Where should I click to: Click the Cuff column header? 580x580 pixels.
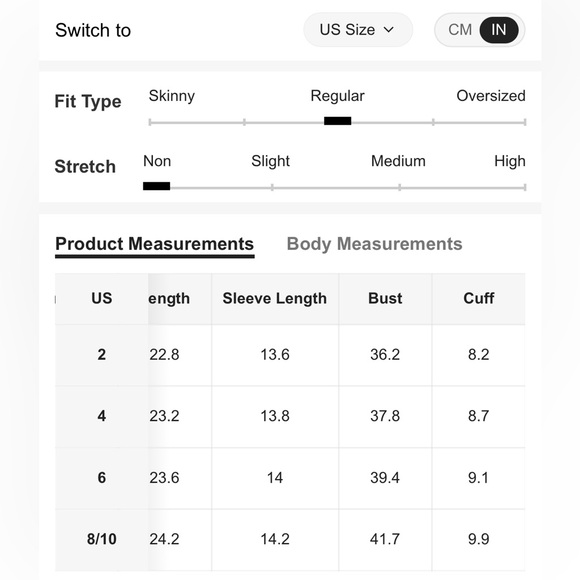[x=479, y=299]
